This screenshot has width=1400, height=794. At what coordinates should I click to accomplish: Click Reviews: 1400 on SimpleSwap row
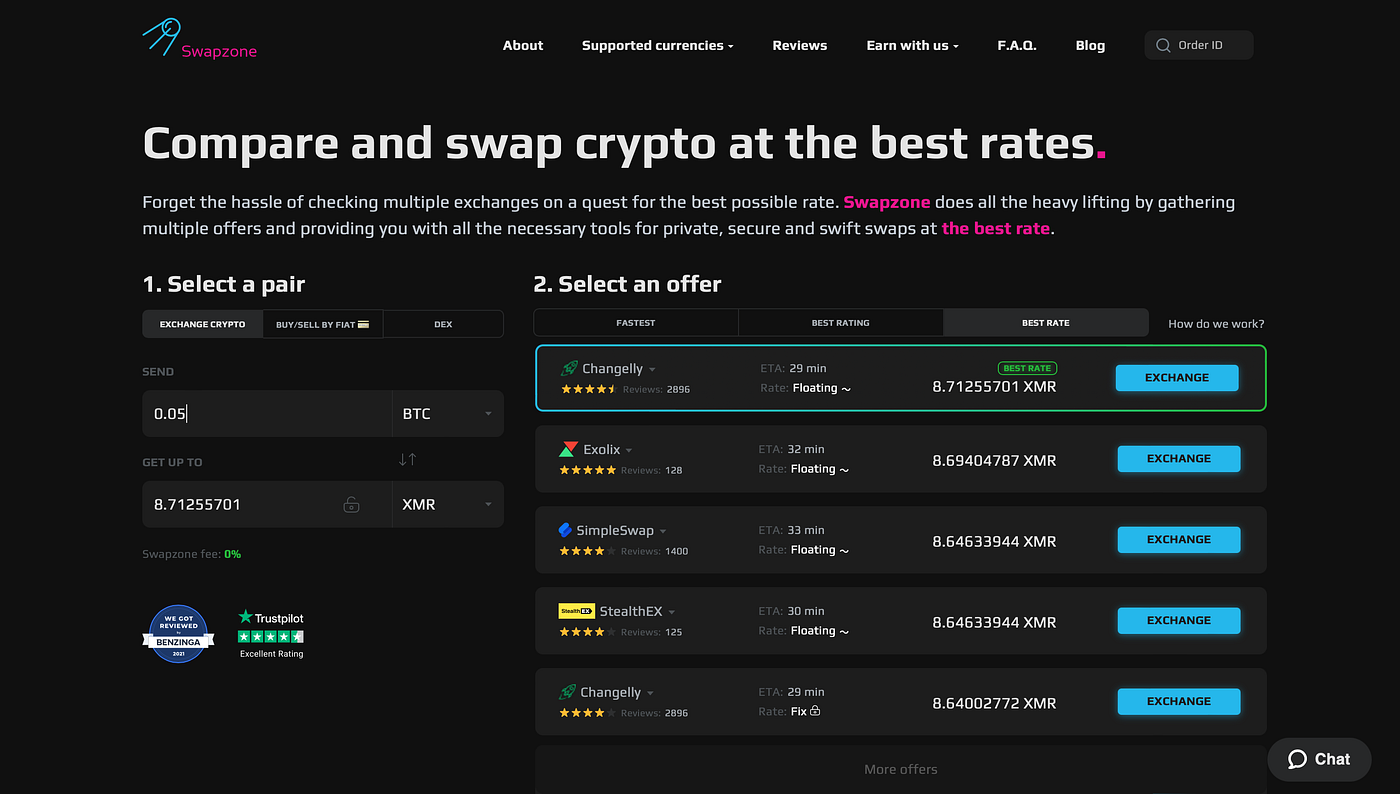tap(655, 551)
